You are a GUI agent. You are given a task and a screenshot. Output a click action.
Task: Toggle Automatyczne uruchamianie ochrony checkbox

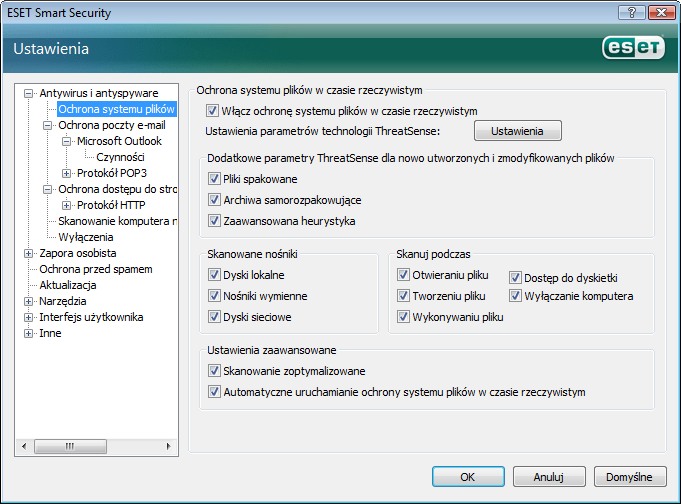click(214, 392)
